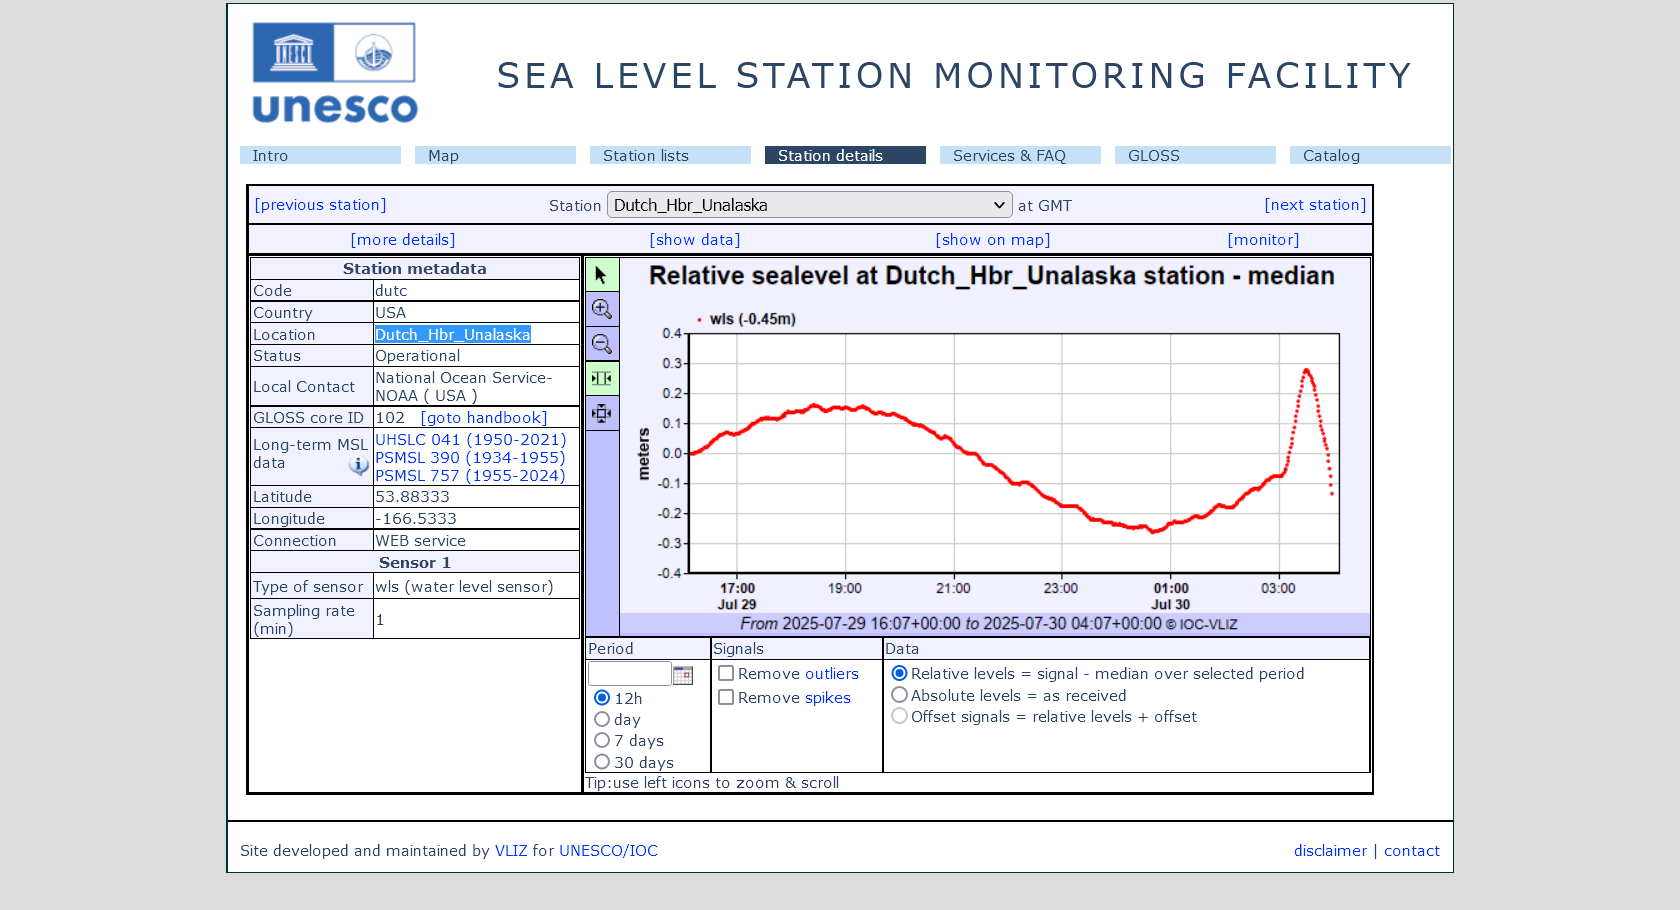Open the Intro tab
This screenshot has height=910, width=1680.
point(320,155)
